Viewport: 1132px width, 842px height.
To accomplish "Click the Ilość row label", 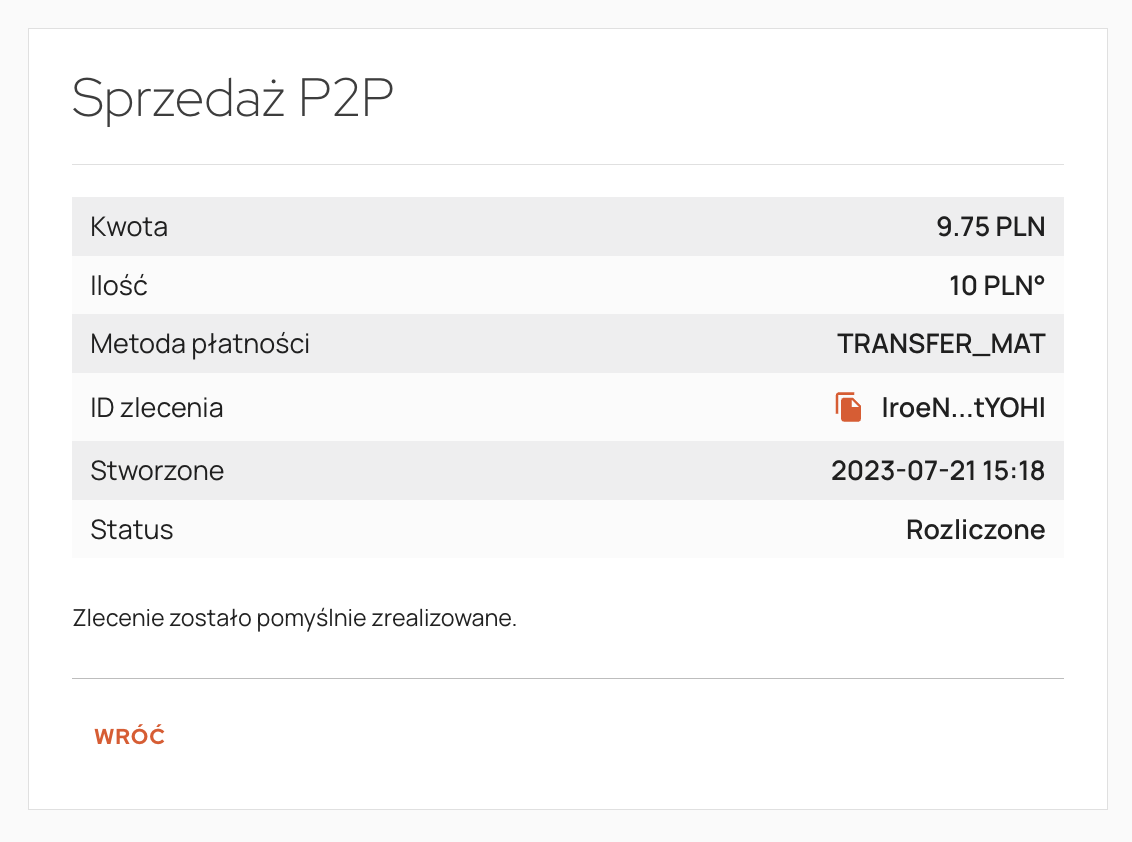I will pyautogui.click(x=119, y=286).
